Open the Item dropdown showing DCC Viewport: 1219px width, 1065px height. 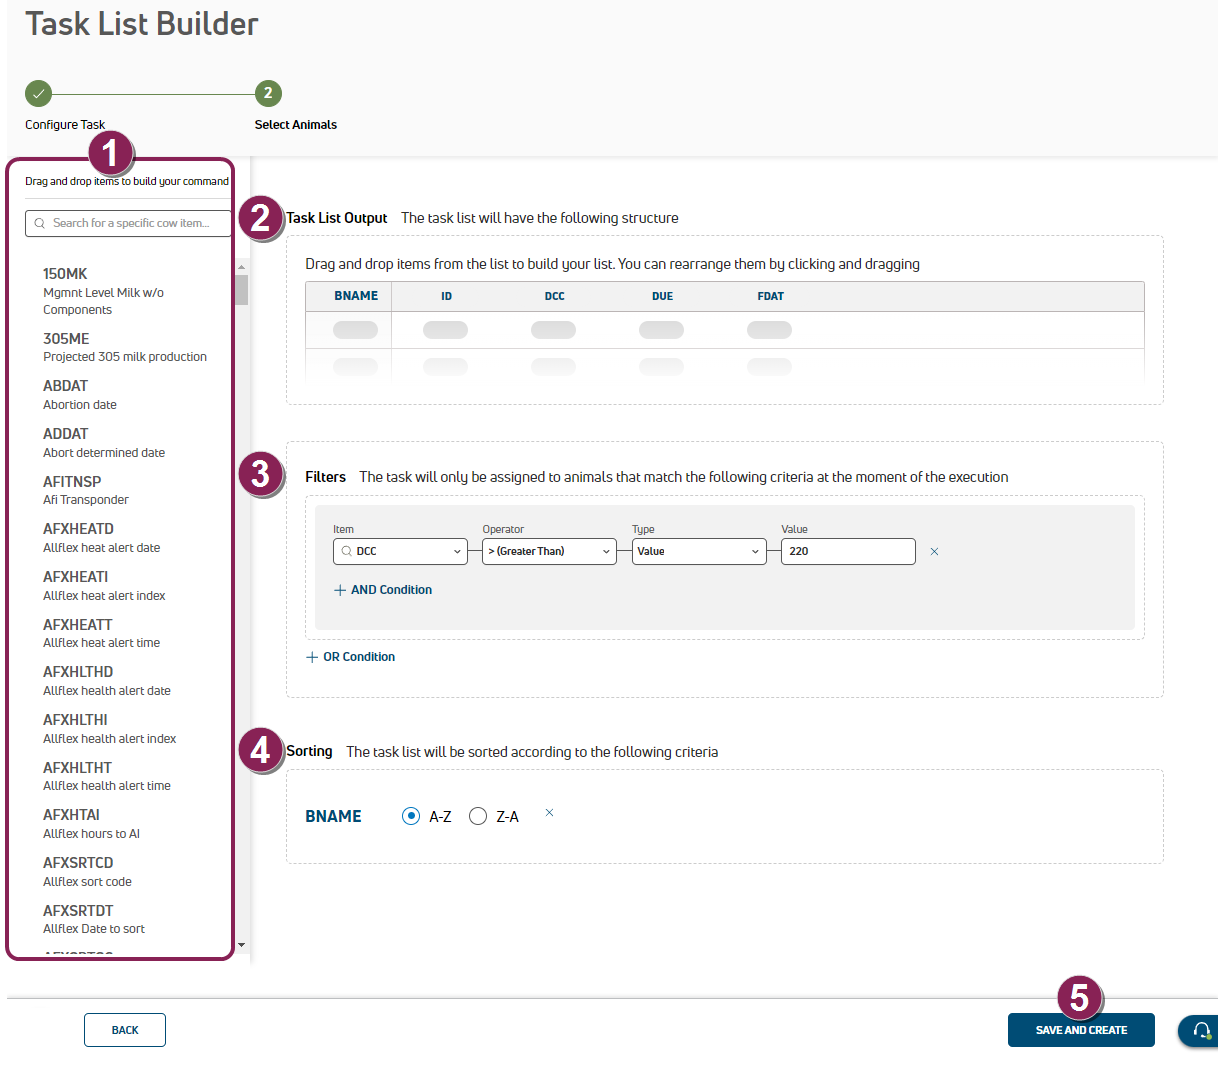pyautogui.click(x=400, y=551)
